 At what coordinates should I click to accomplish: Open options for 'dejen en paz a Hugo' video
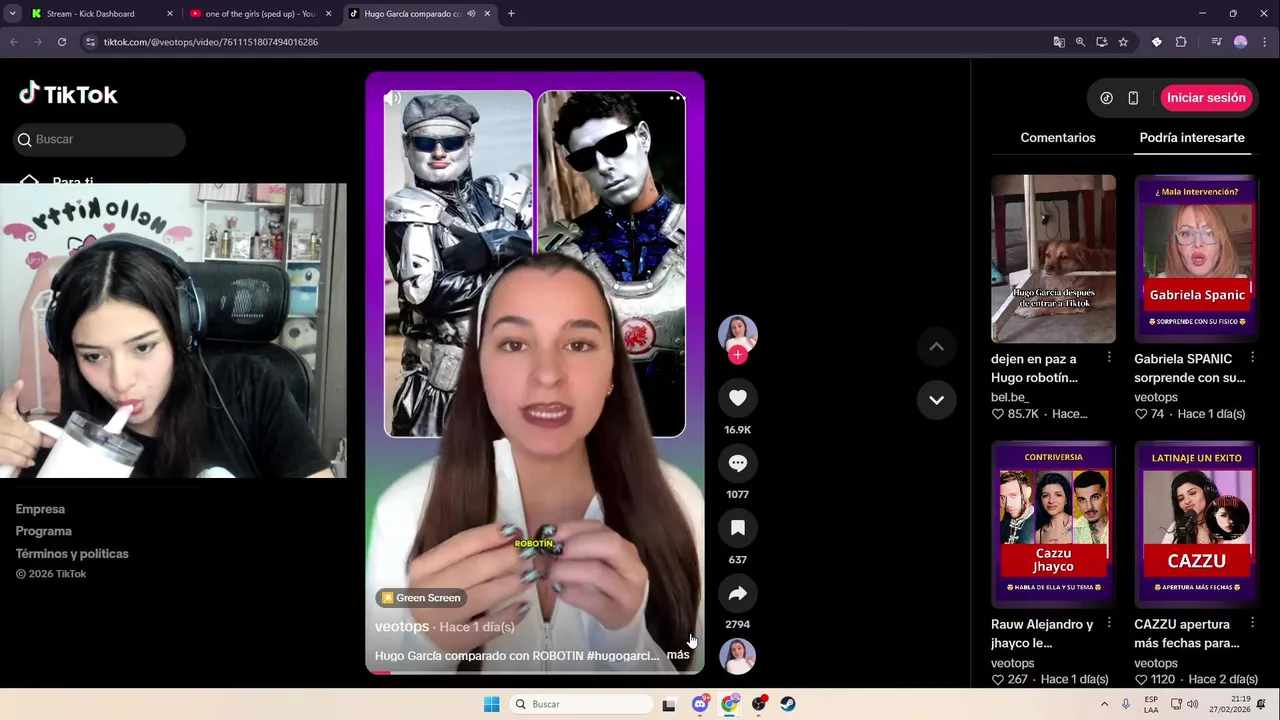1109,358
